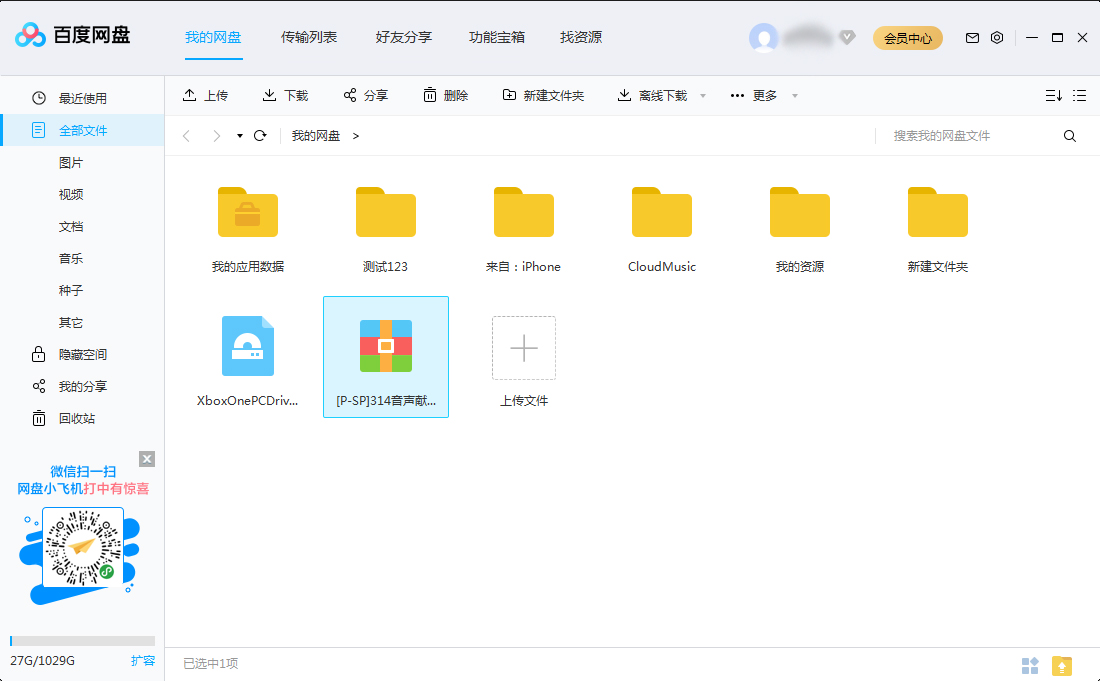Switch view using bottom-right grid icon
This screenshot has height=681, width=1100.
pos(1029,663)
